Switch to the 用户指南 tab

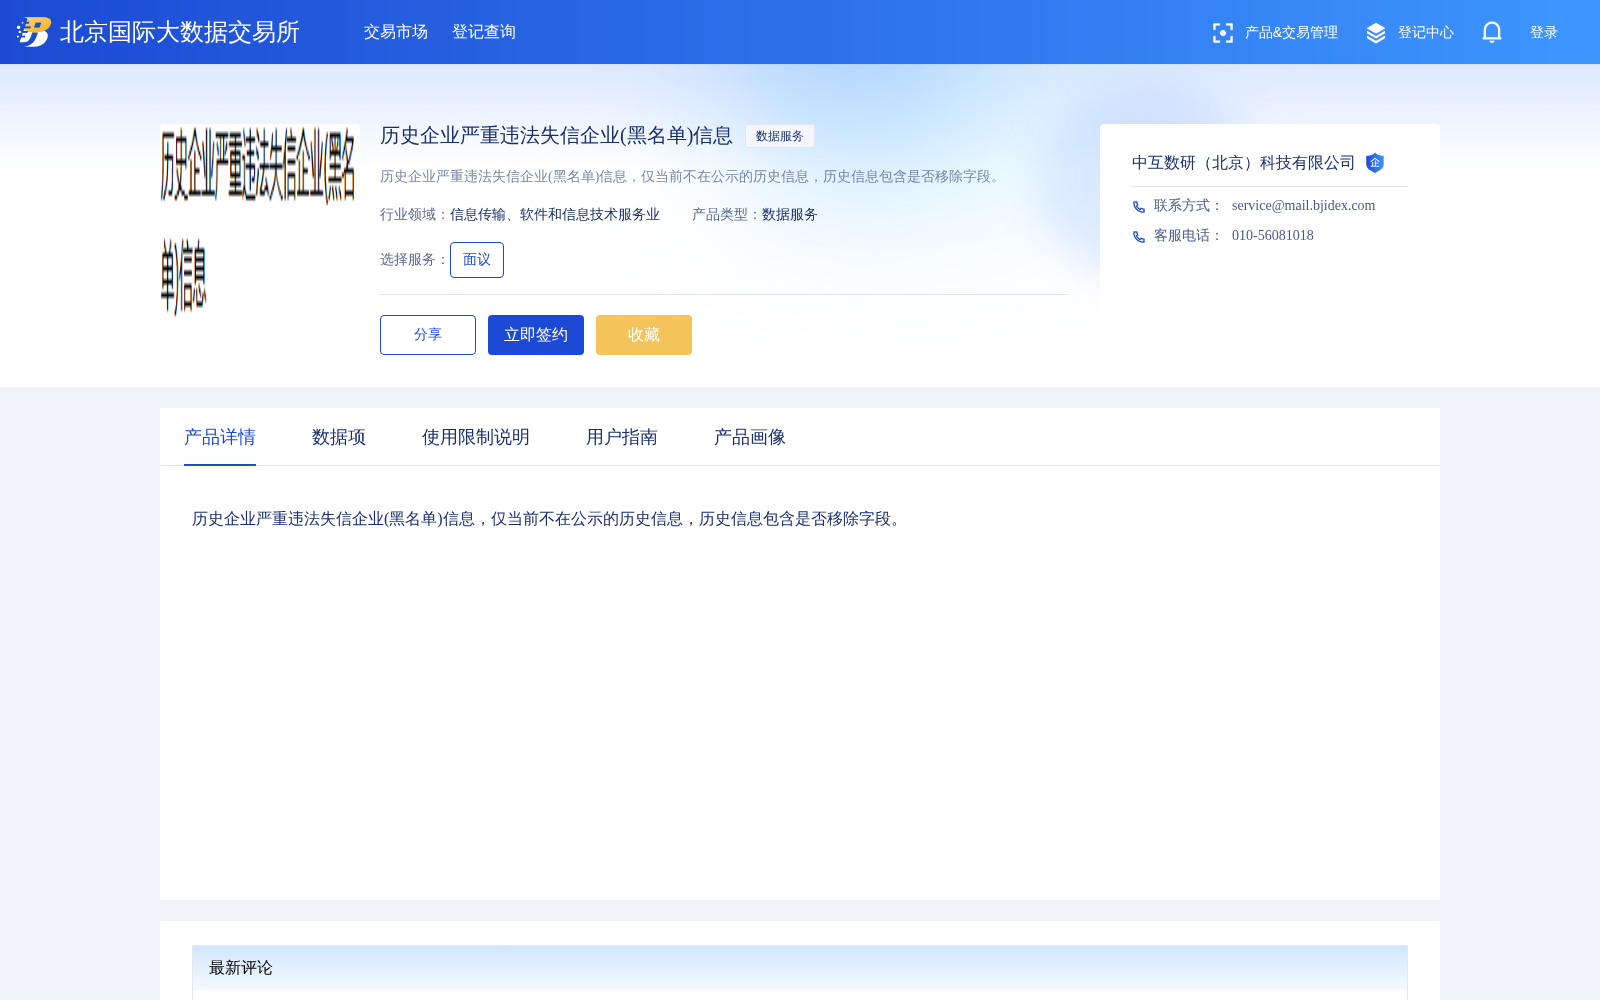[x=622, y=437]
